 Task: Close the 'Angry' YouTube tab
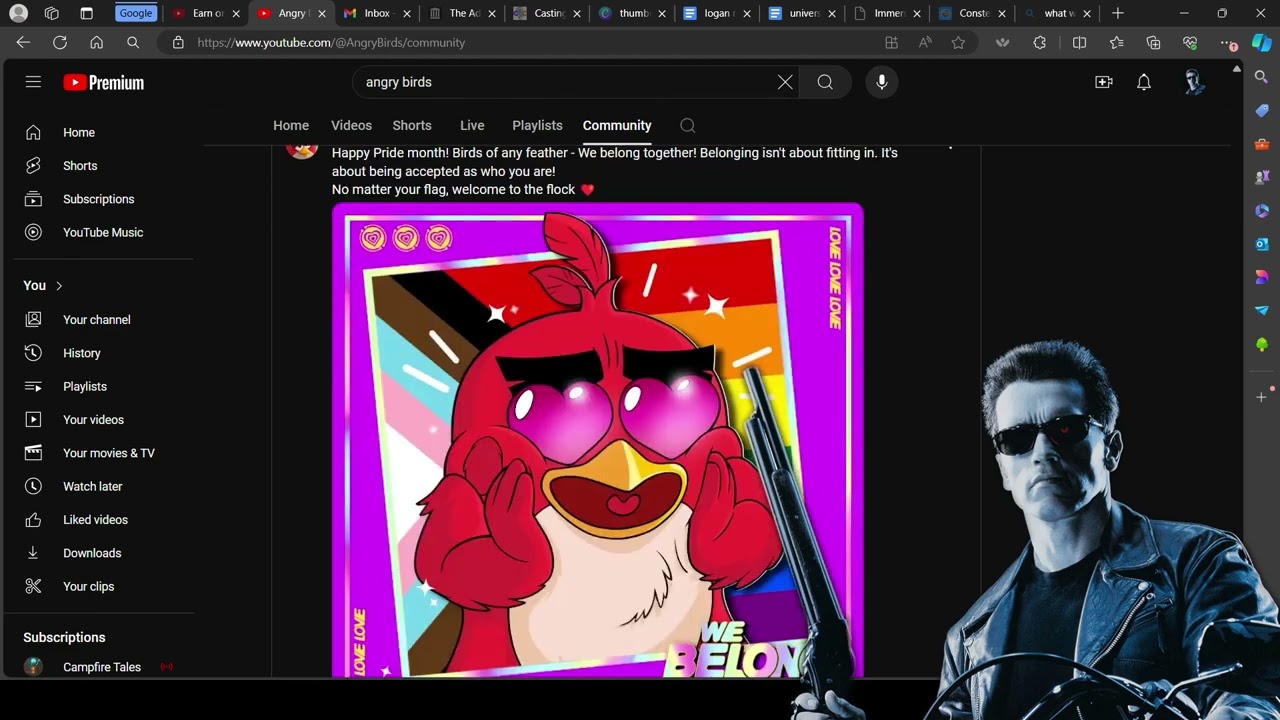(x=322, y=14)
